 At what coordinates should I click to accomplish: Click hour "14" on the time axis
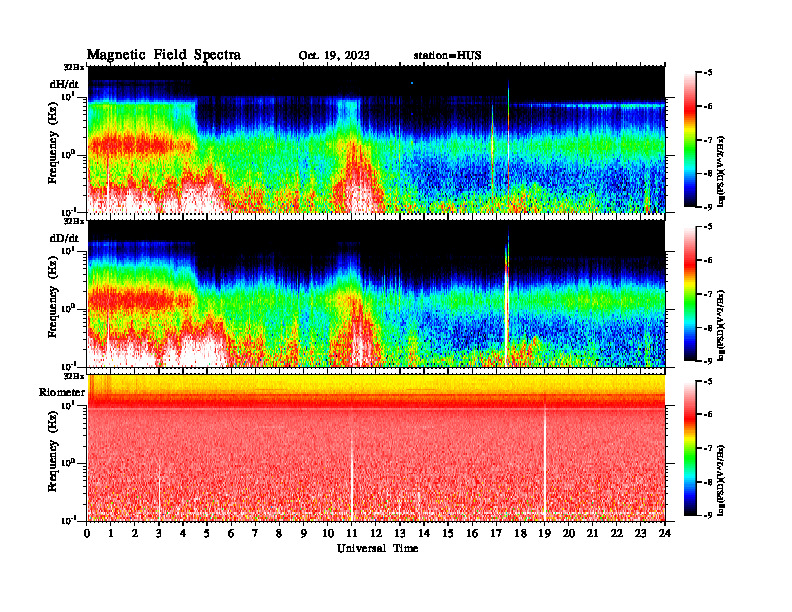tap(423, 533)
